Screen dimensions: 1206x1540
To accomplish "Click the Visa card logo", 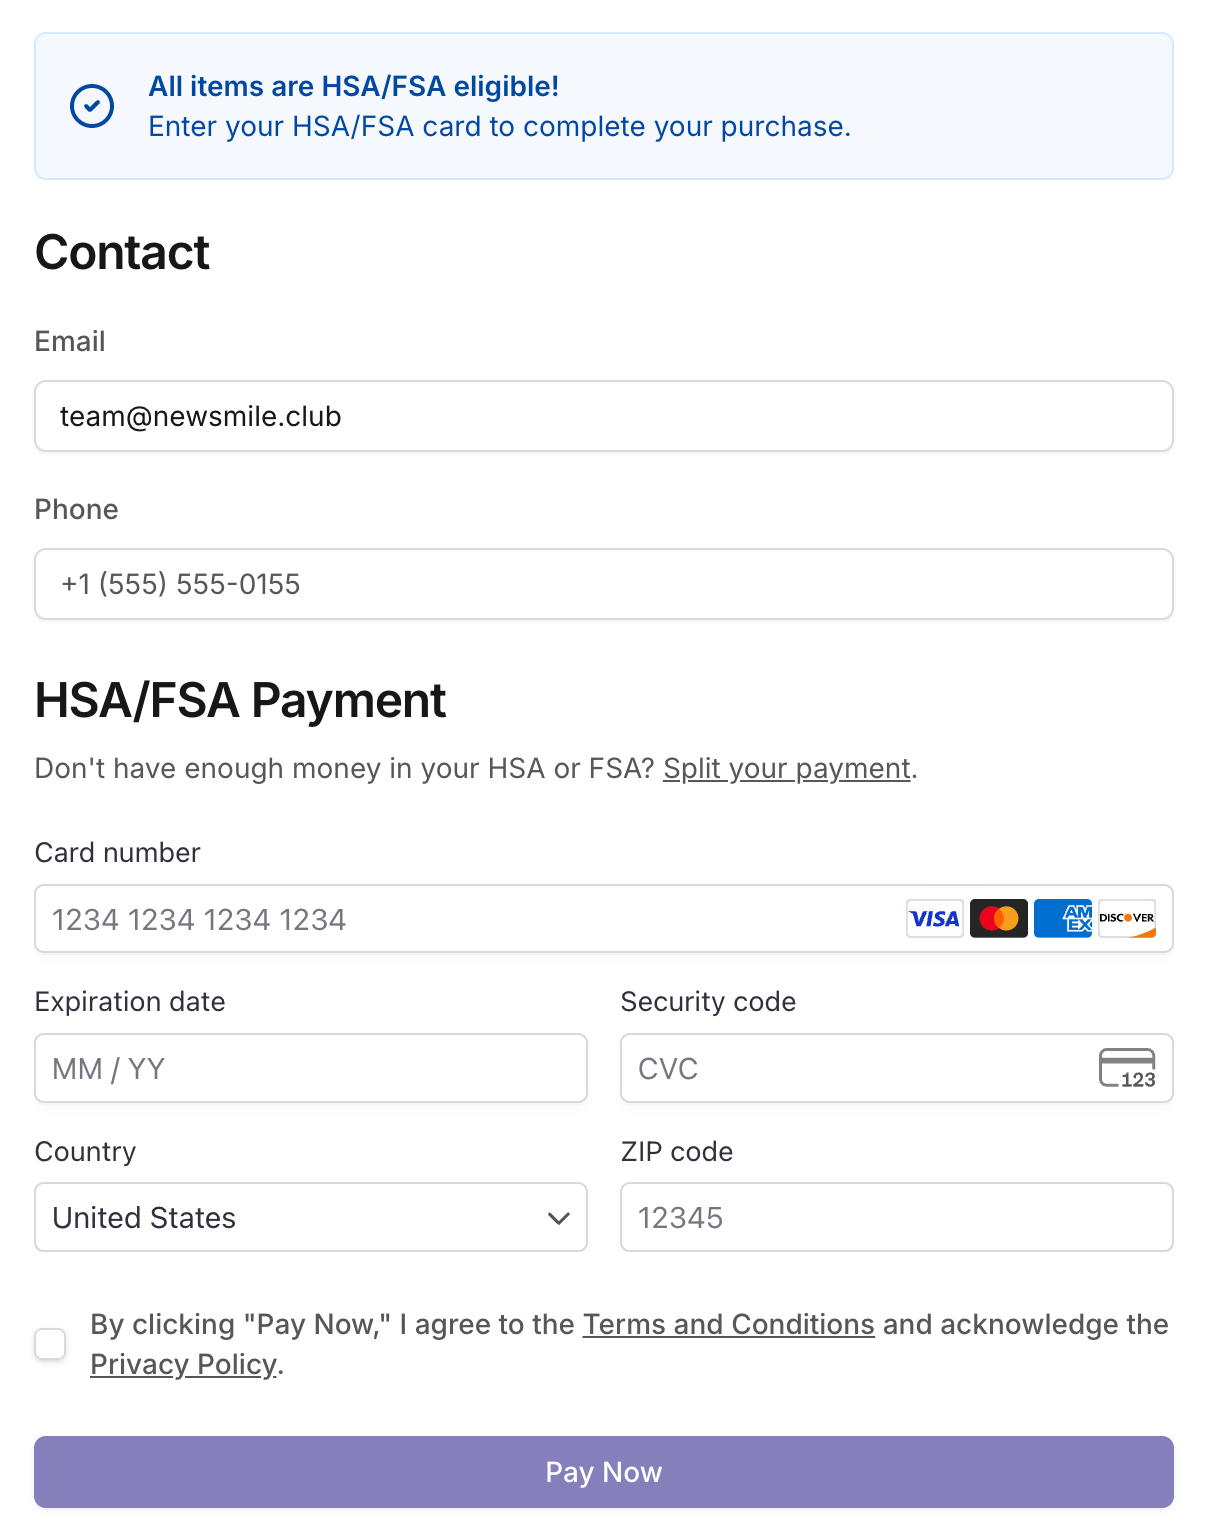I will (x=934, y=919).
